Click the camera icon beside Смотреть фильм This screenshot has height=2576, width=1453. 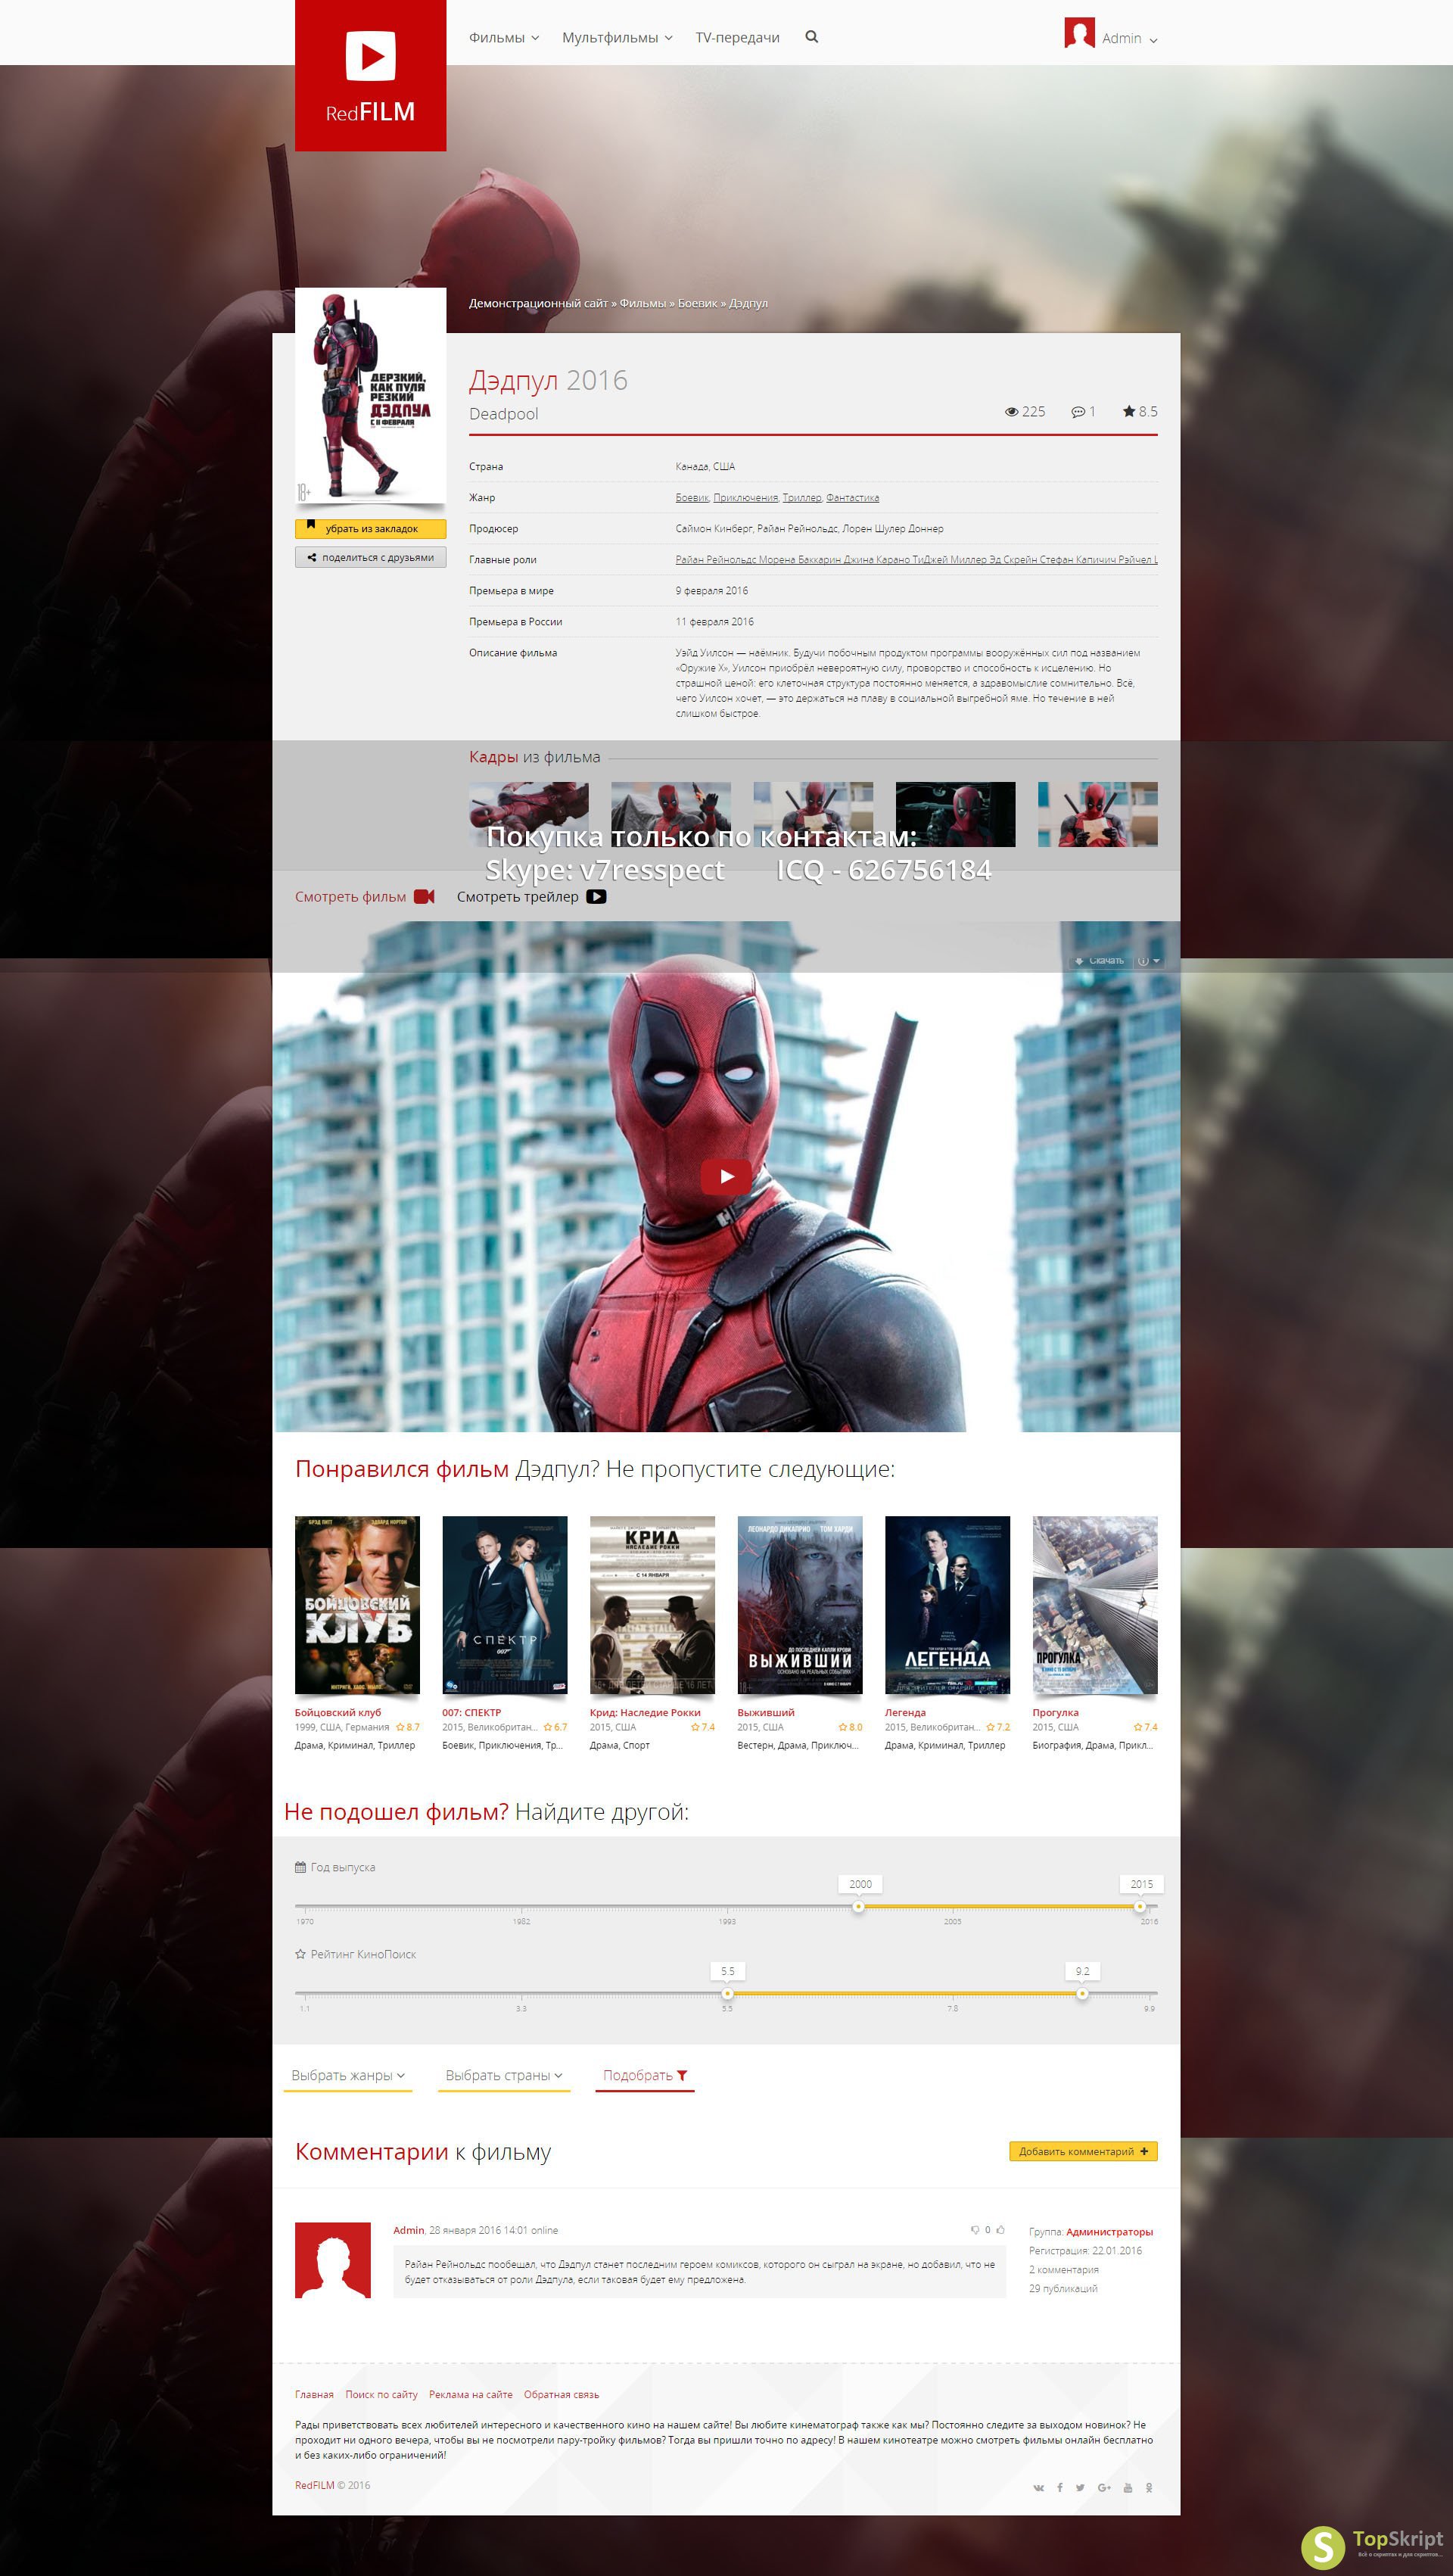point(424,896)
